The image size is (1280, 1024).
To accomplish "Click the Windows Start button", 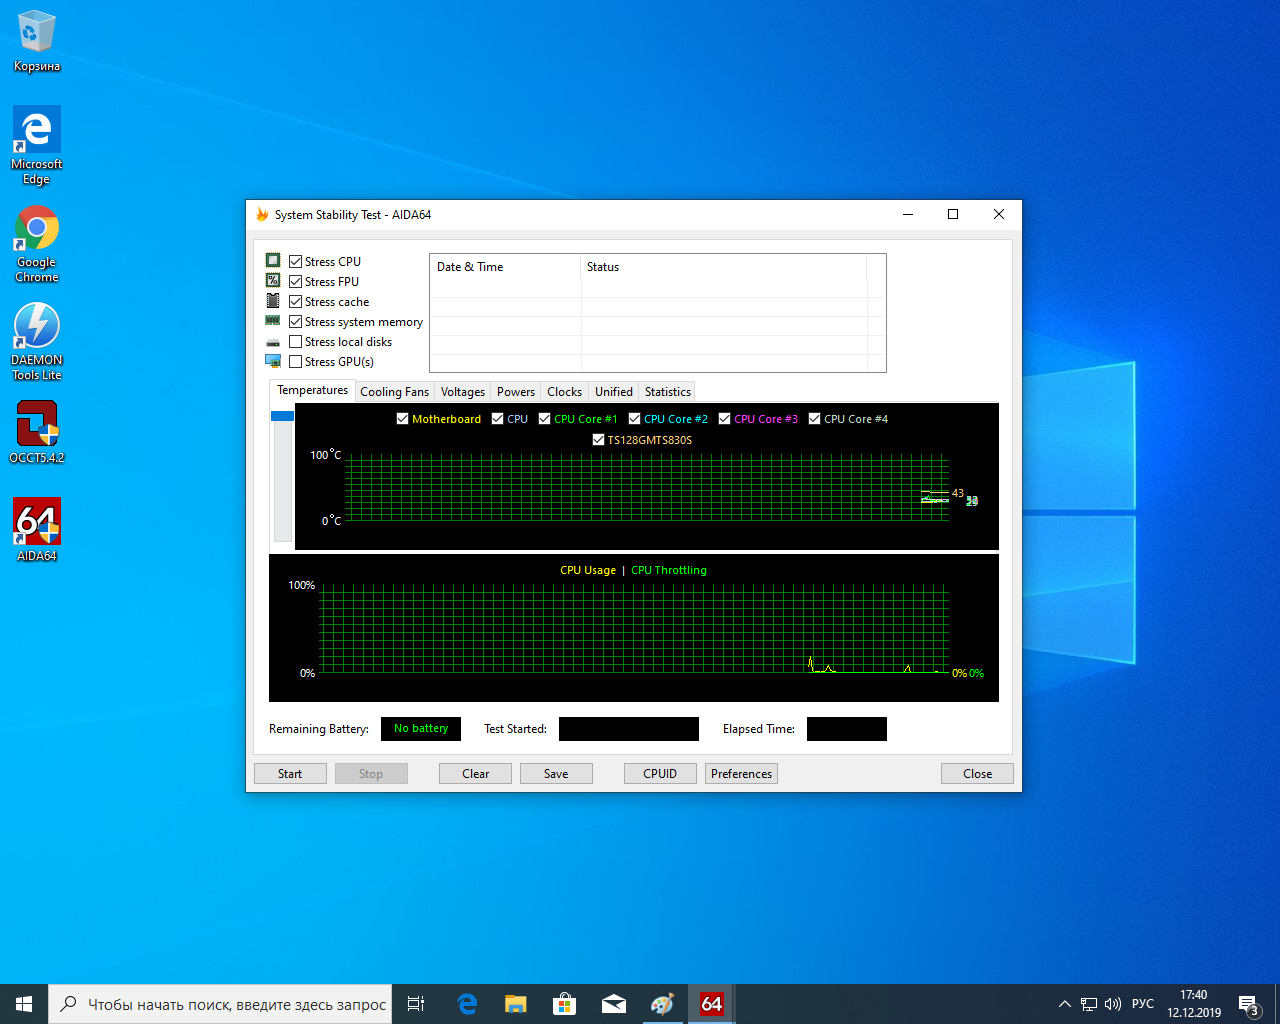I will pyautogui.click(x=24, y=1004).
